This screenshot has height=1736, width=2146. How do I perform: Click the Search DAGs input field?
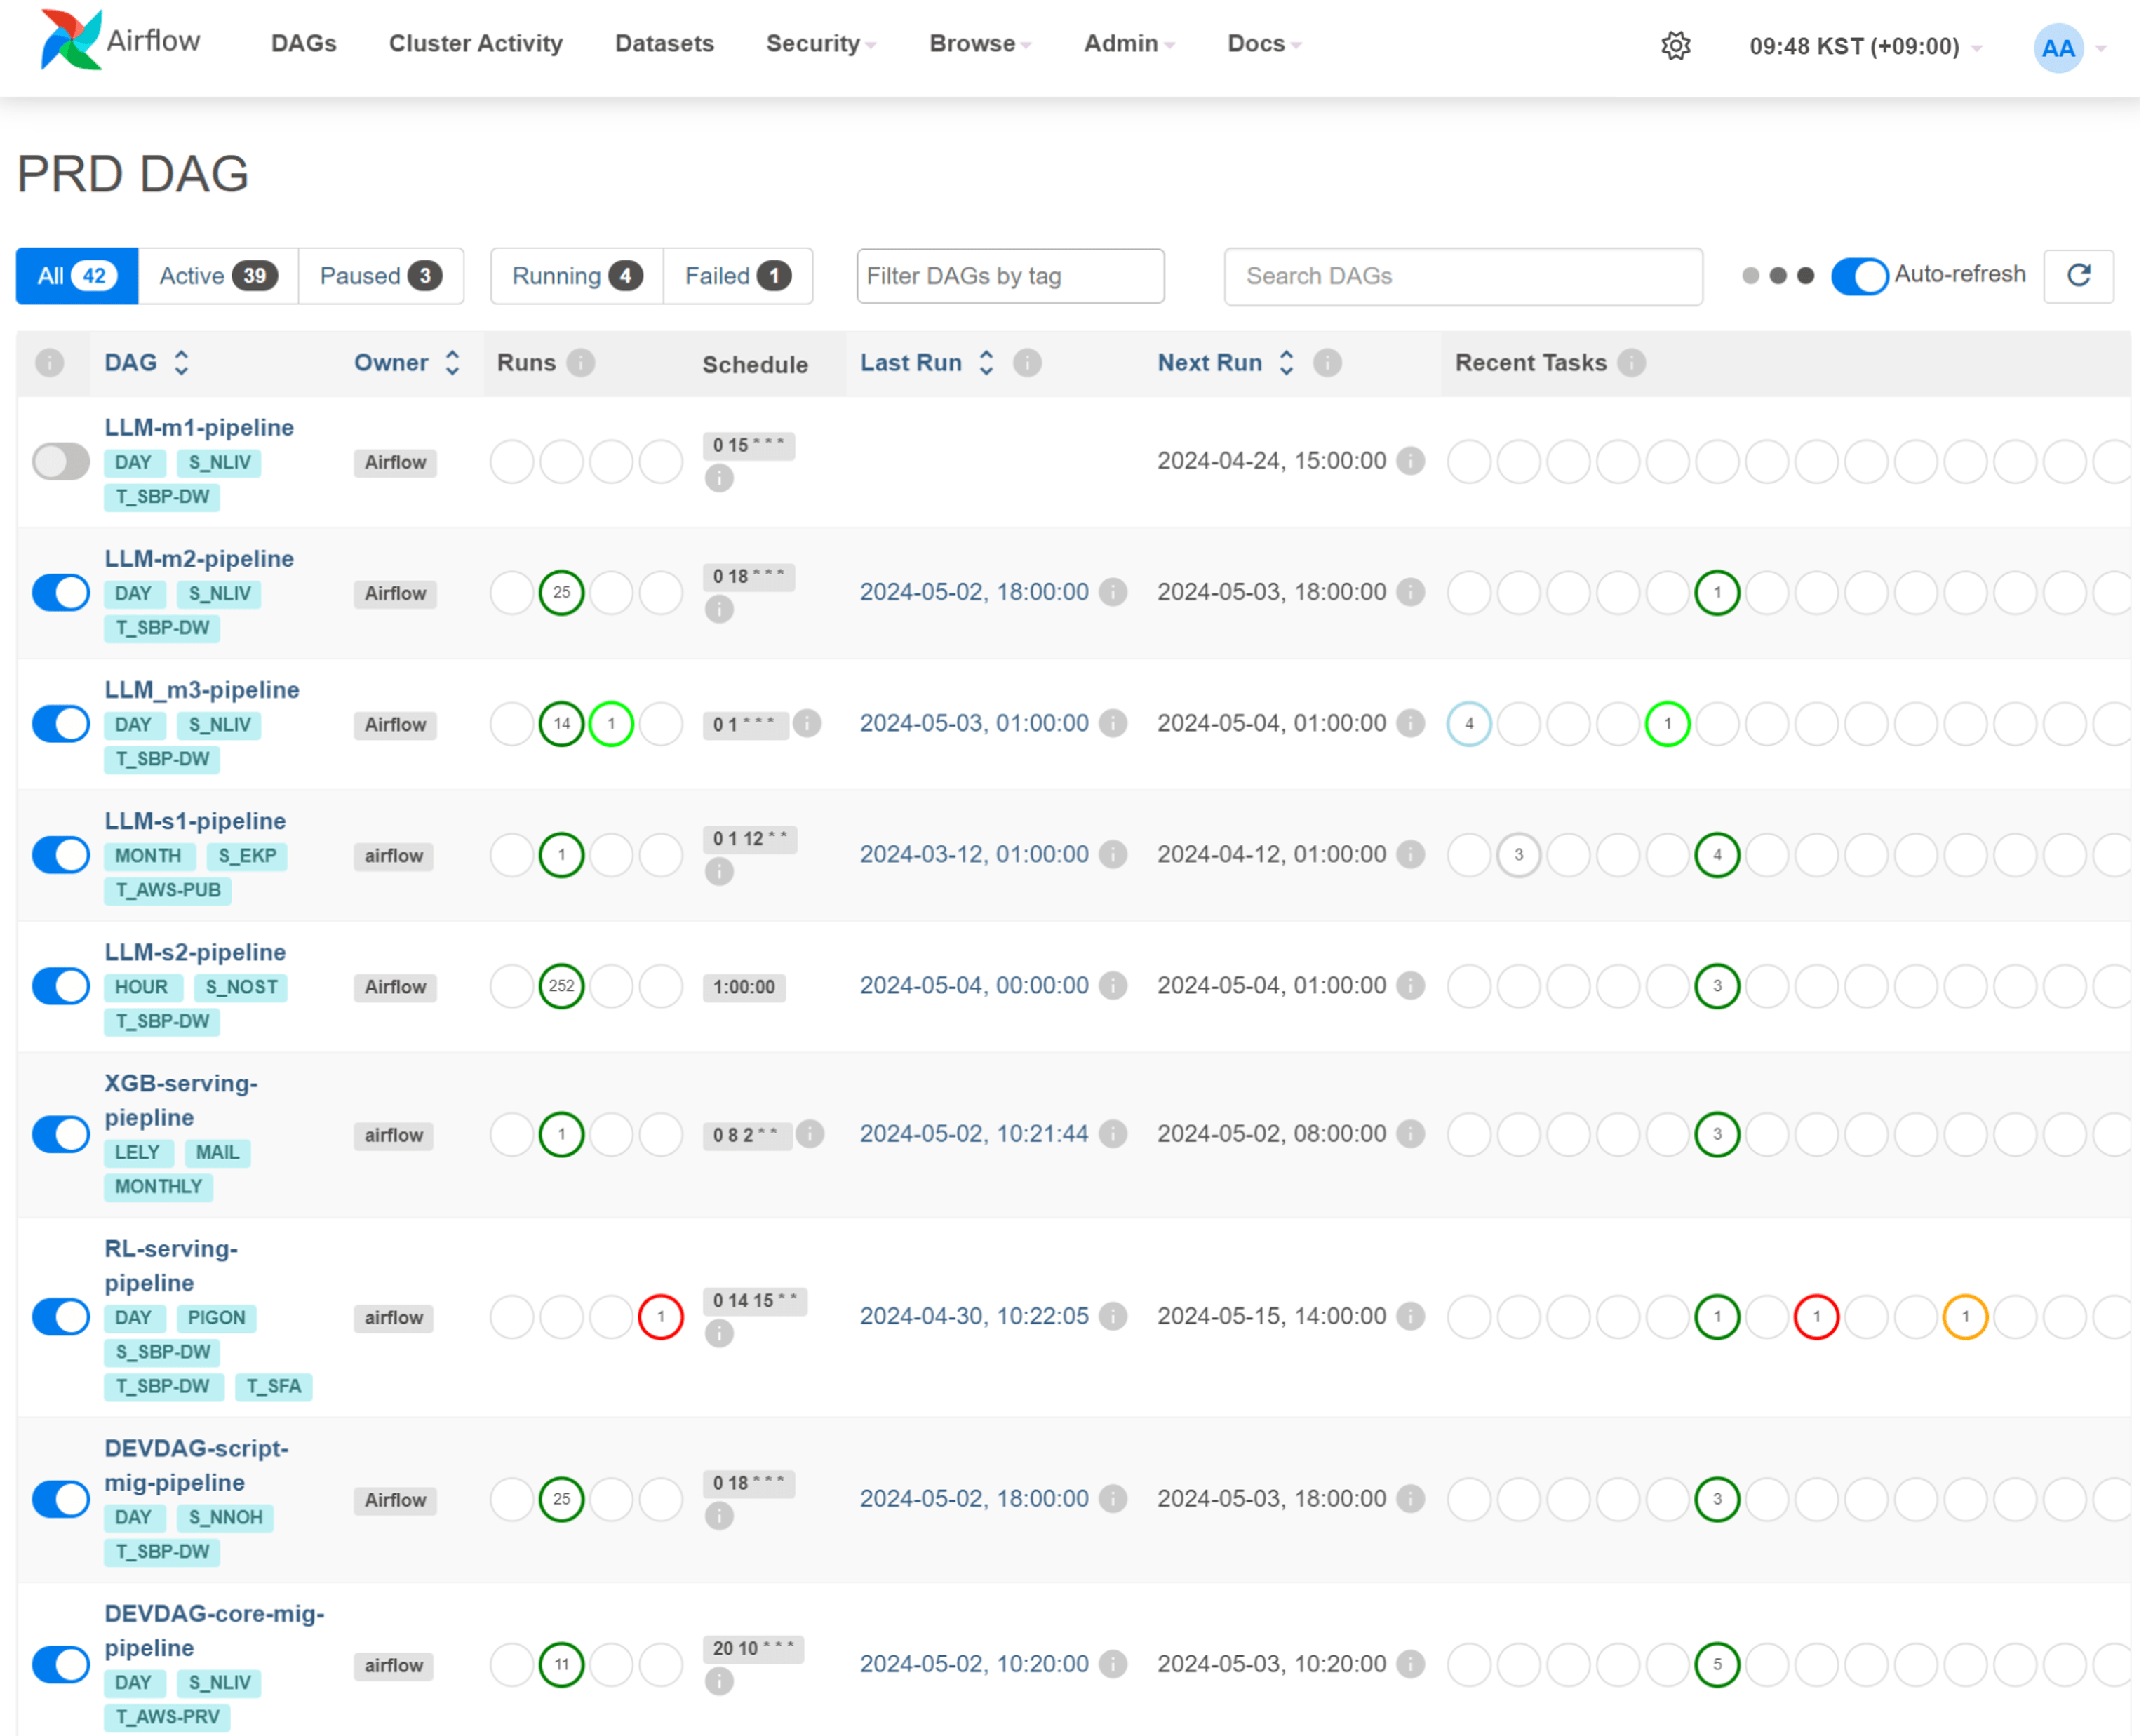coord(1462,276)
